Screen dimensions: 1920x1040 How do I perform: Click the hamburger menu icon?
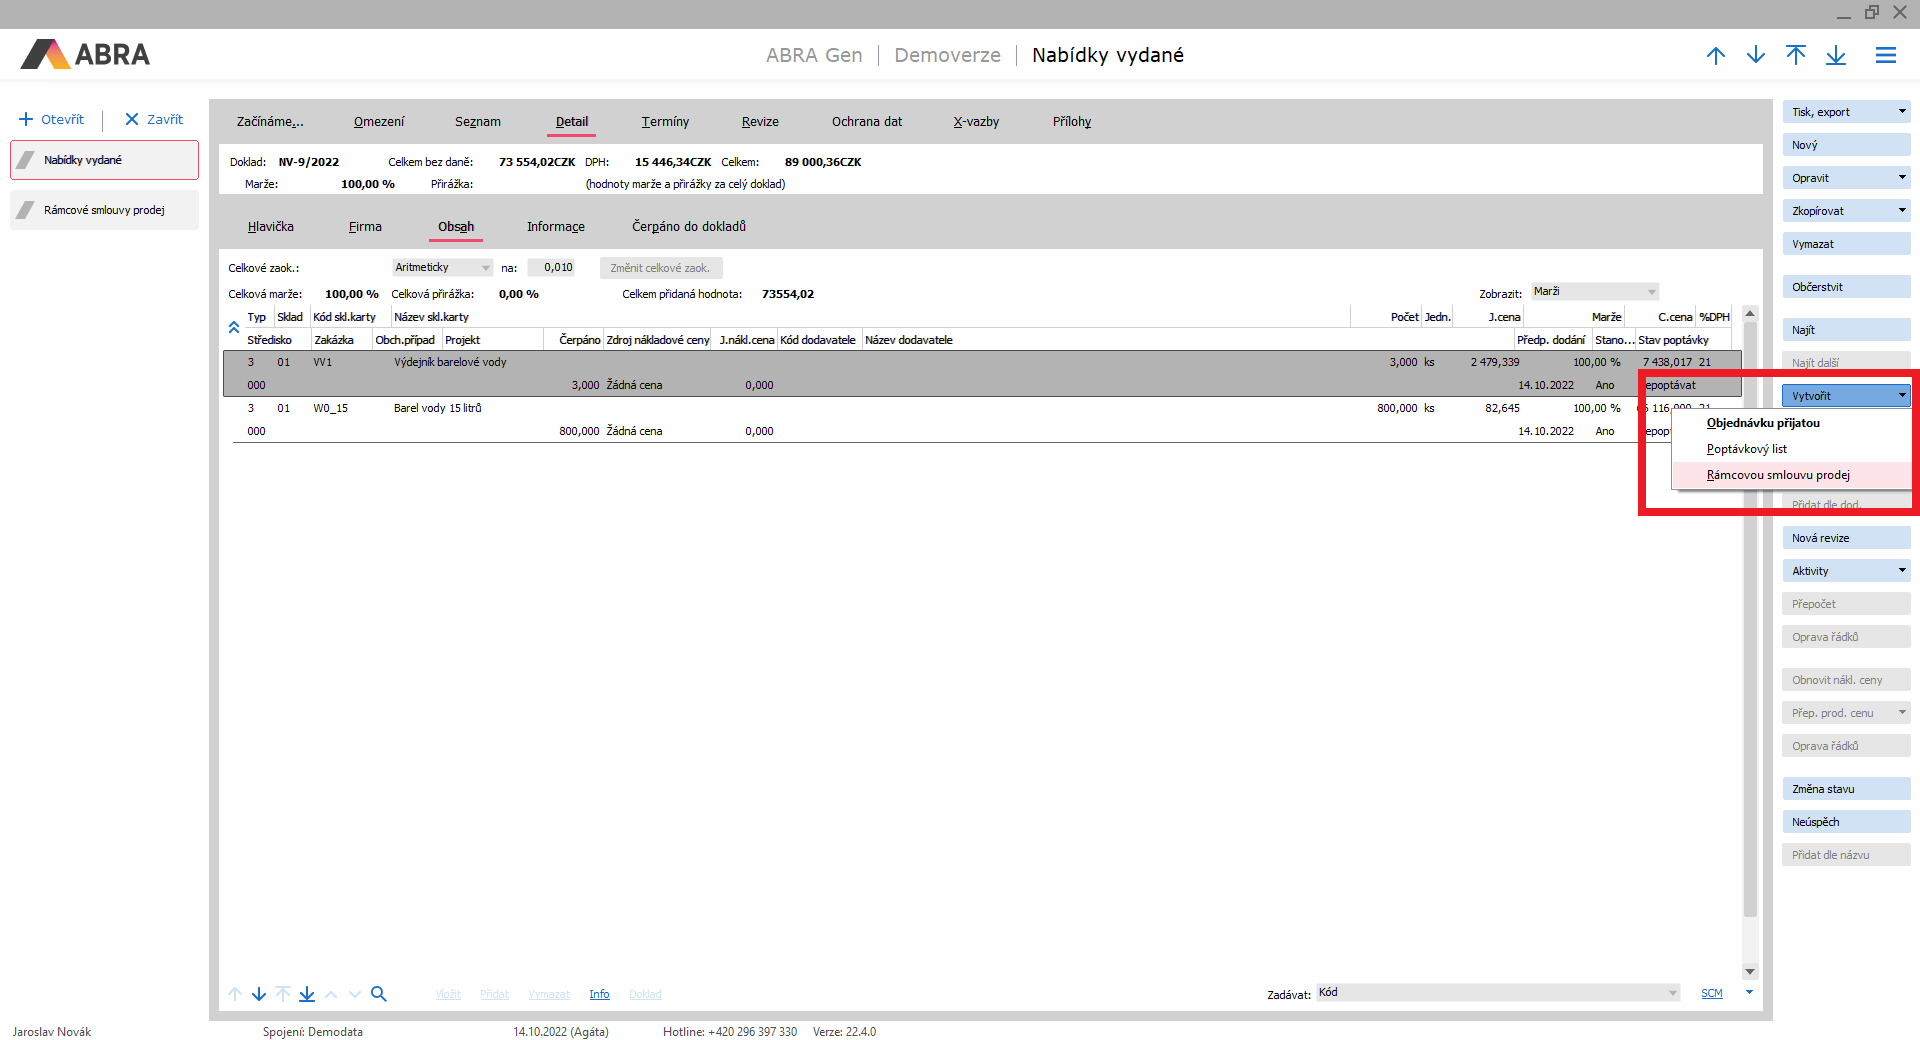tap(1885, 56)
